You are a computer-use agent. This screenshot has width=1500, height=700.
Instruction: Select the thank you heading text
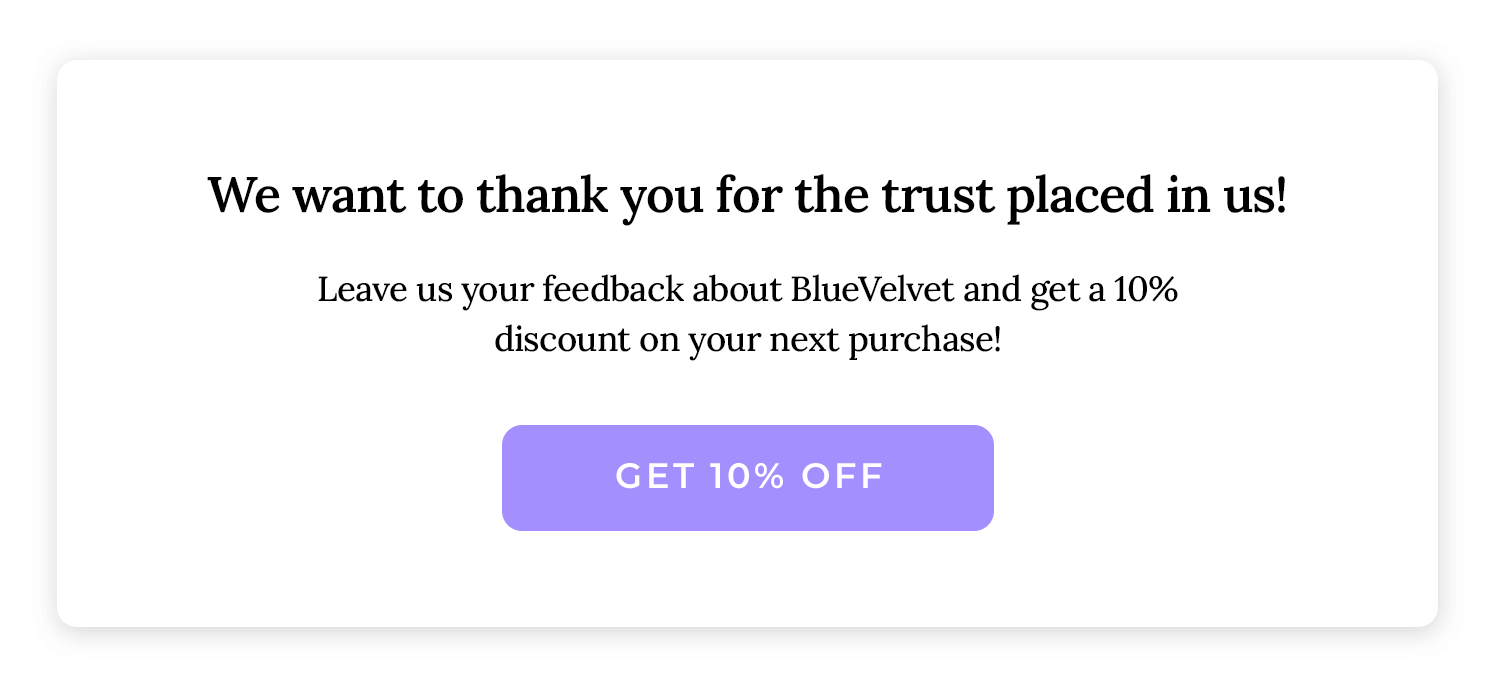pyautogui.click(x=747, y=197)
